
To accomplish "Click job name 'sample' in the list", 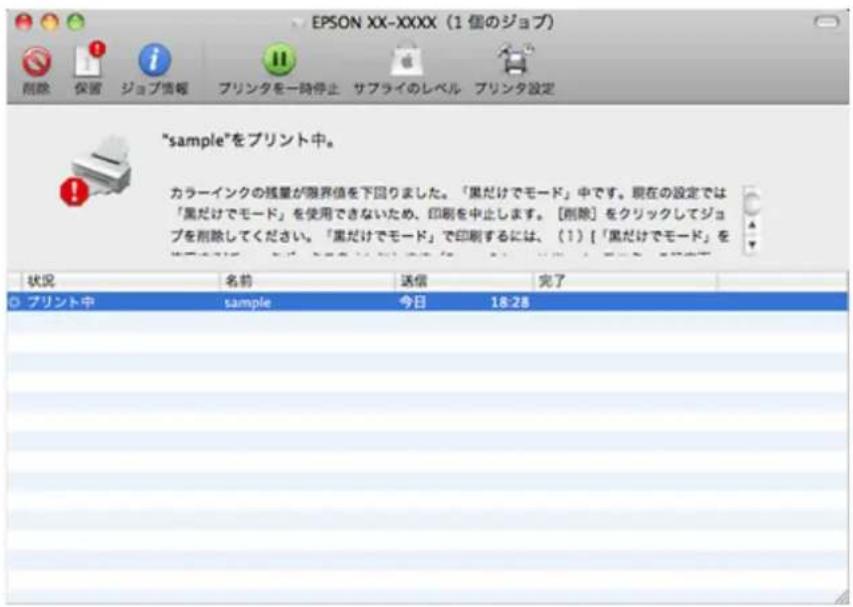I will (248, 302).
